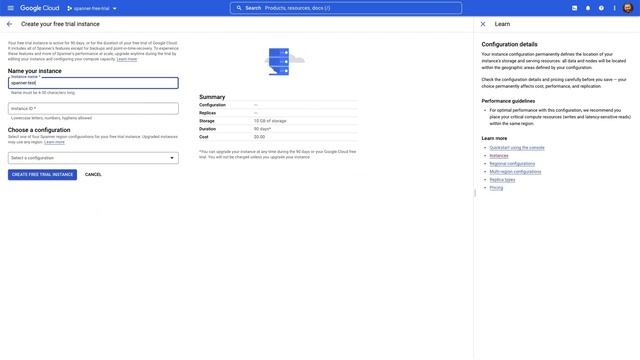Open Learn more link under Choose a configuration
Image resolution: width=640 pixels, height=360 pixels.
54,142
